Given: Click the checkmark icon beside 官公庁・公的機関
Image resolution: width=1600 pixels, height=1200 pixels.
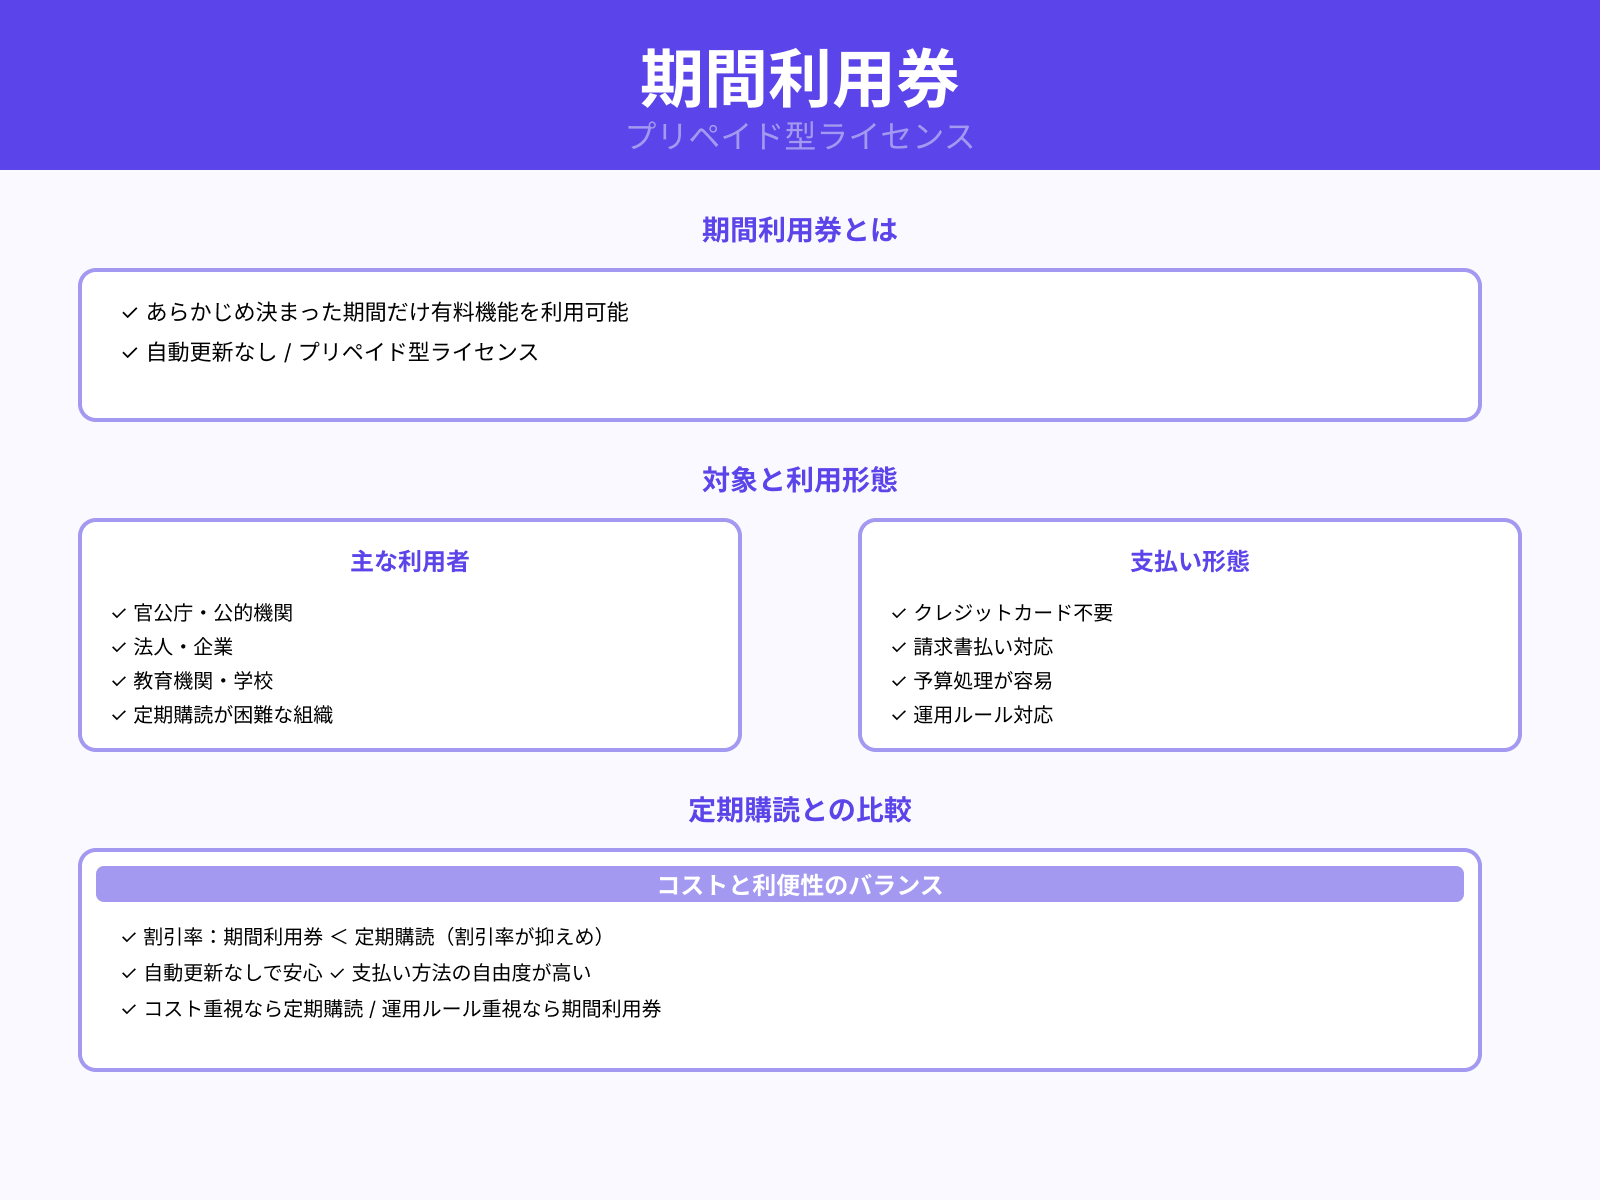Looking at the screenshot, I should (x=115, y=613).
